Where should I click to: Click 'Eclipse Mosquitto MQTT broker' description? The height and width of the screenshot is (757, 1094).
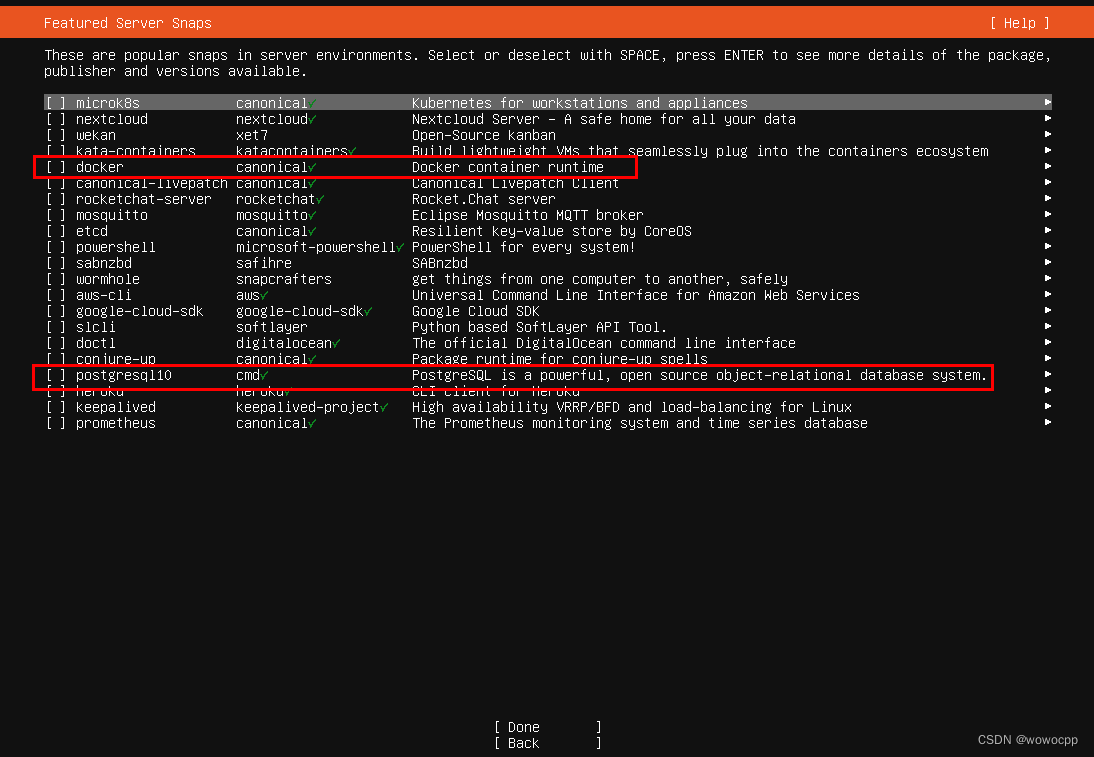(527, 216)
